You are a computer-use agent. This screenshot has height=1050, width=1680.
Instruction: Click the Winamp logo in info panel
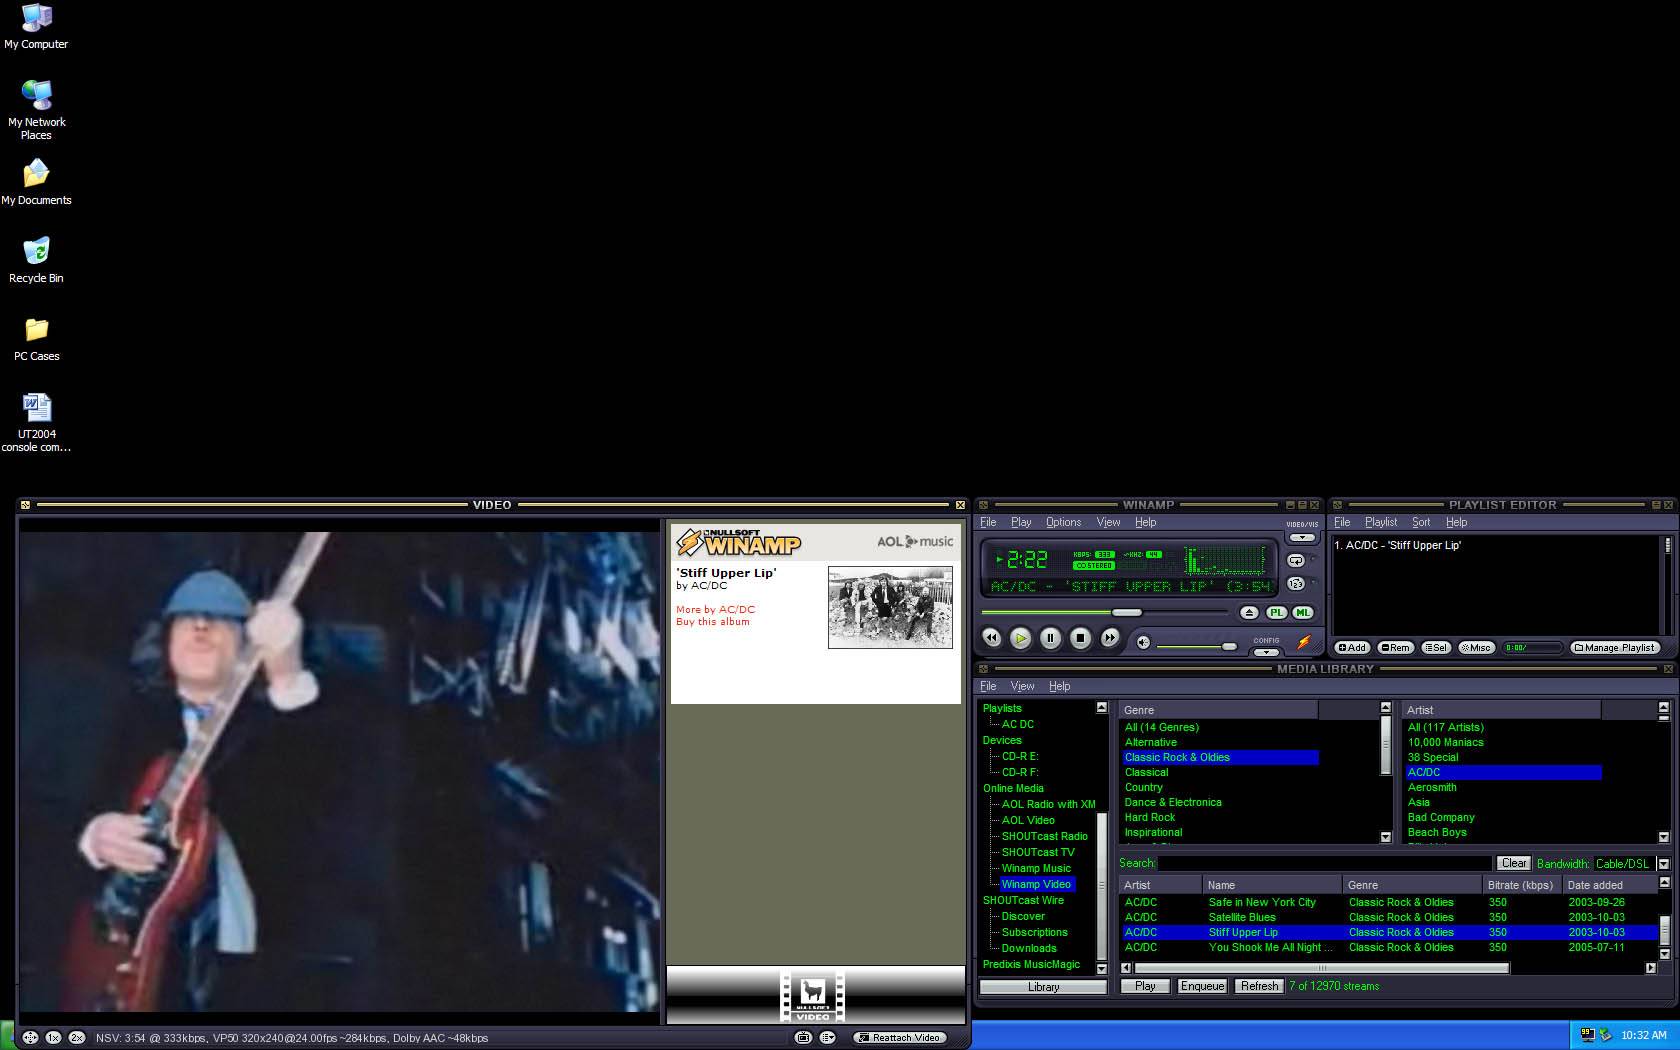738,542
